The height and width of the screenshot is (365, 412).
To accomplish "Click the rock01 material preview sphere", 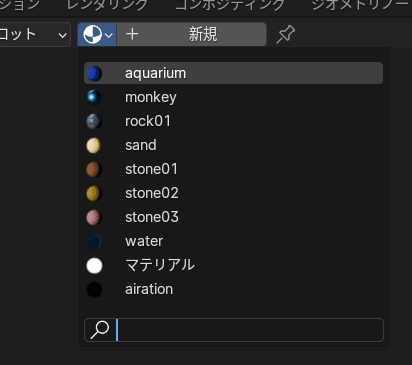I will (94, 121).
